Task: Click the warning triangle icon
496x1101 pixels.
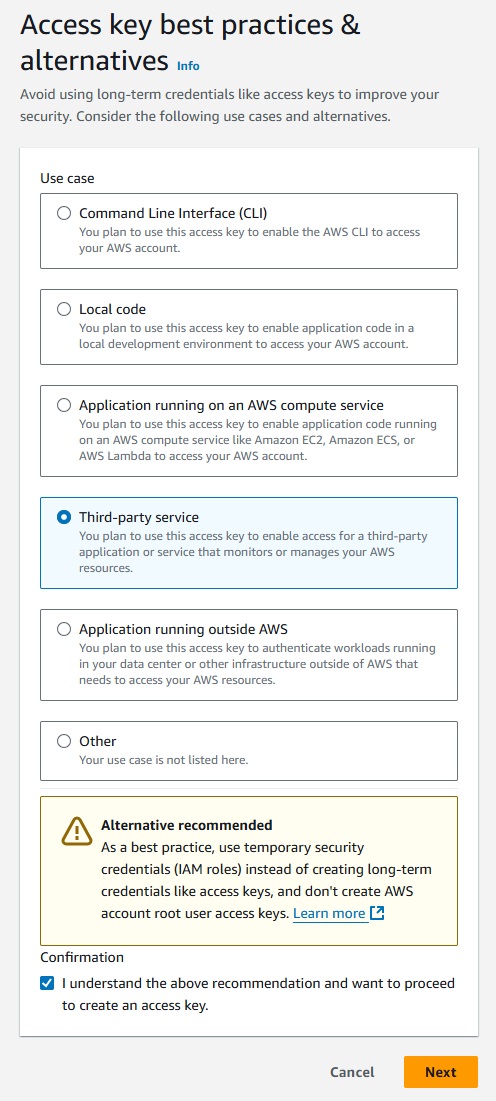Action: click(77, 831)
